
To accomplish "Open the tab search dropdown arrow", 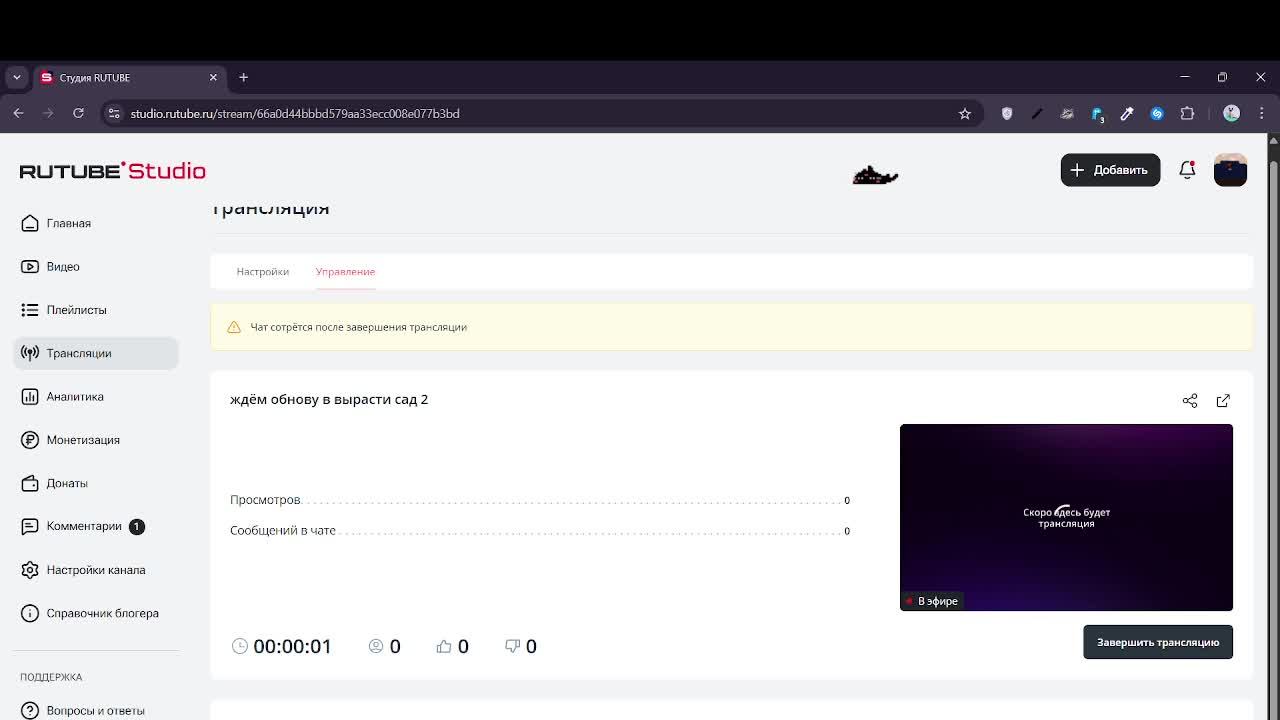I will click(x=16, y=77).
